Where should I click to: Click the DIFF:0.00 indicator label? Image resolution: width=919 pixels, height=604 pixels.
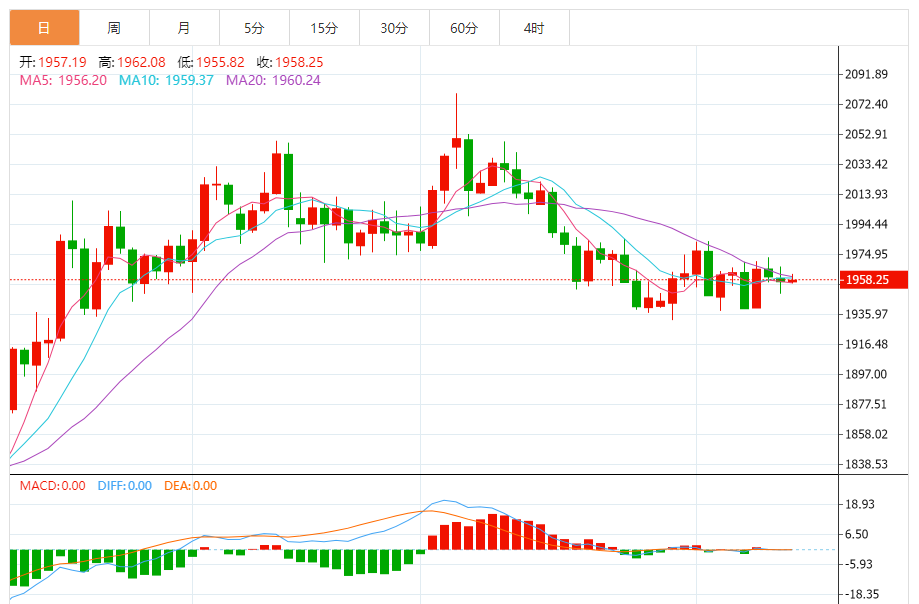pyautogui.click(x=125, y=486)
